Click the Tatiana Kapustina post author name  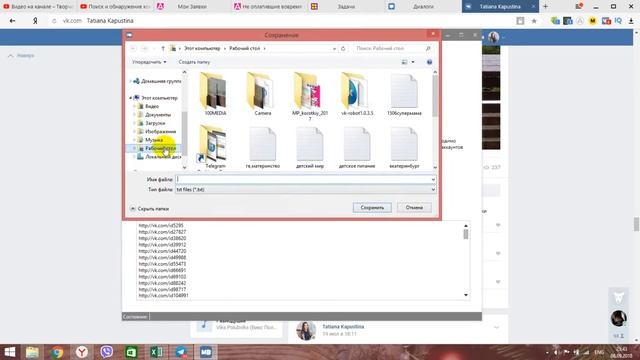coord(343,327)
